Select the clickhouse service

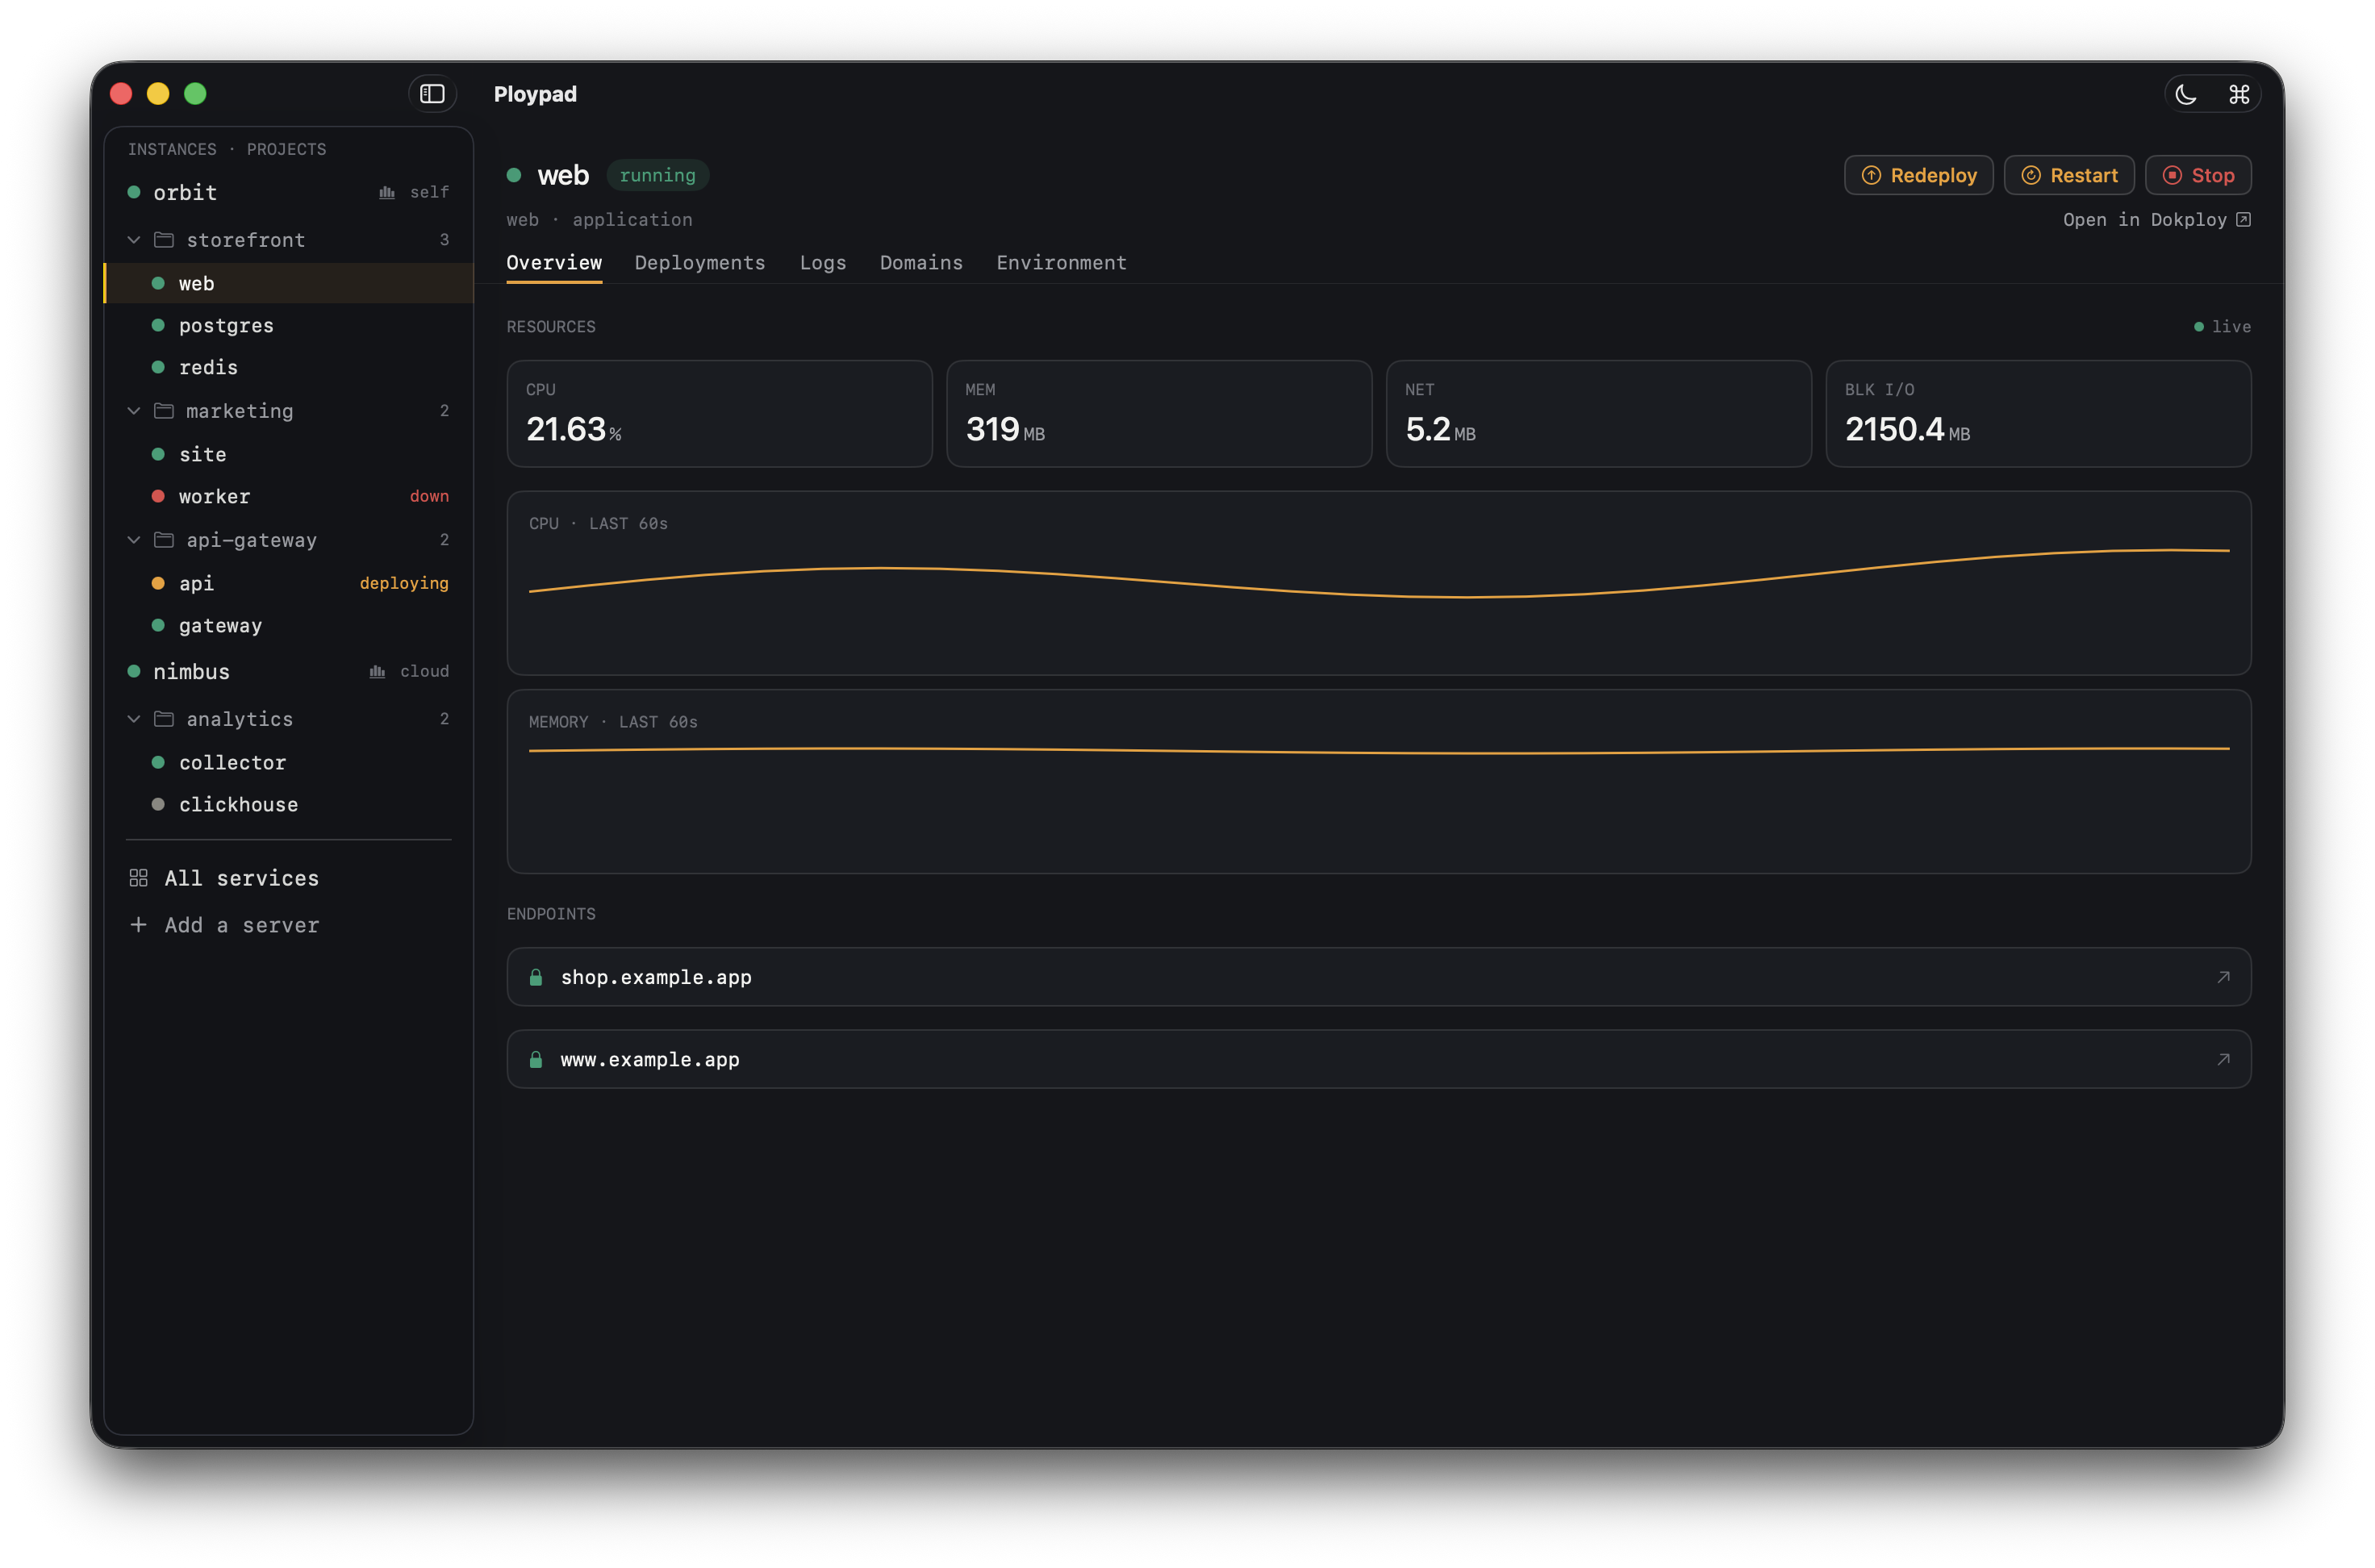pos(289,804)
